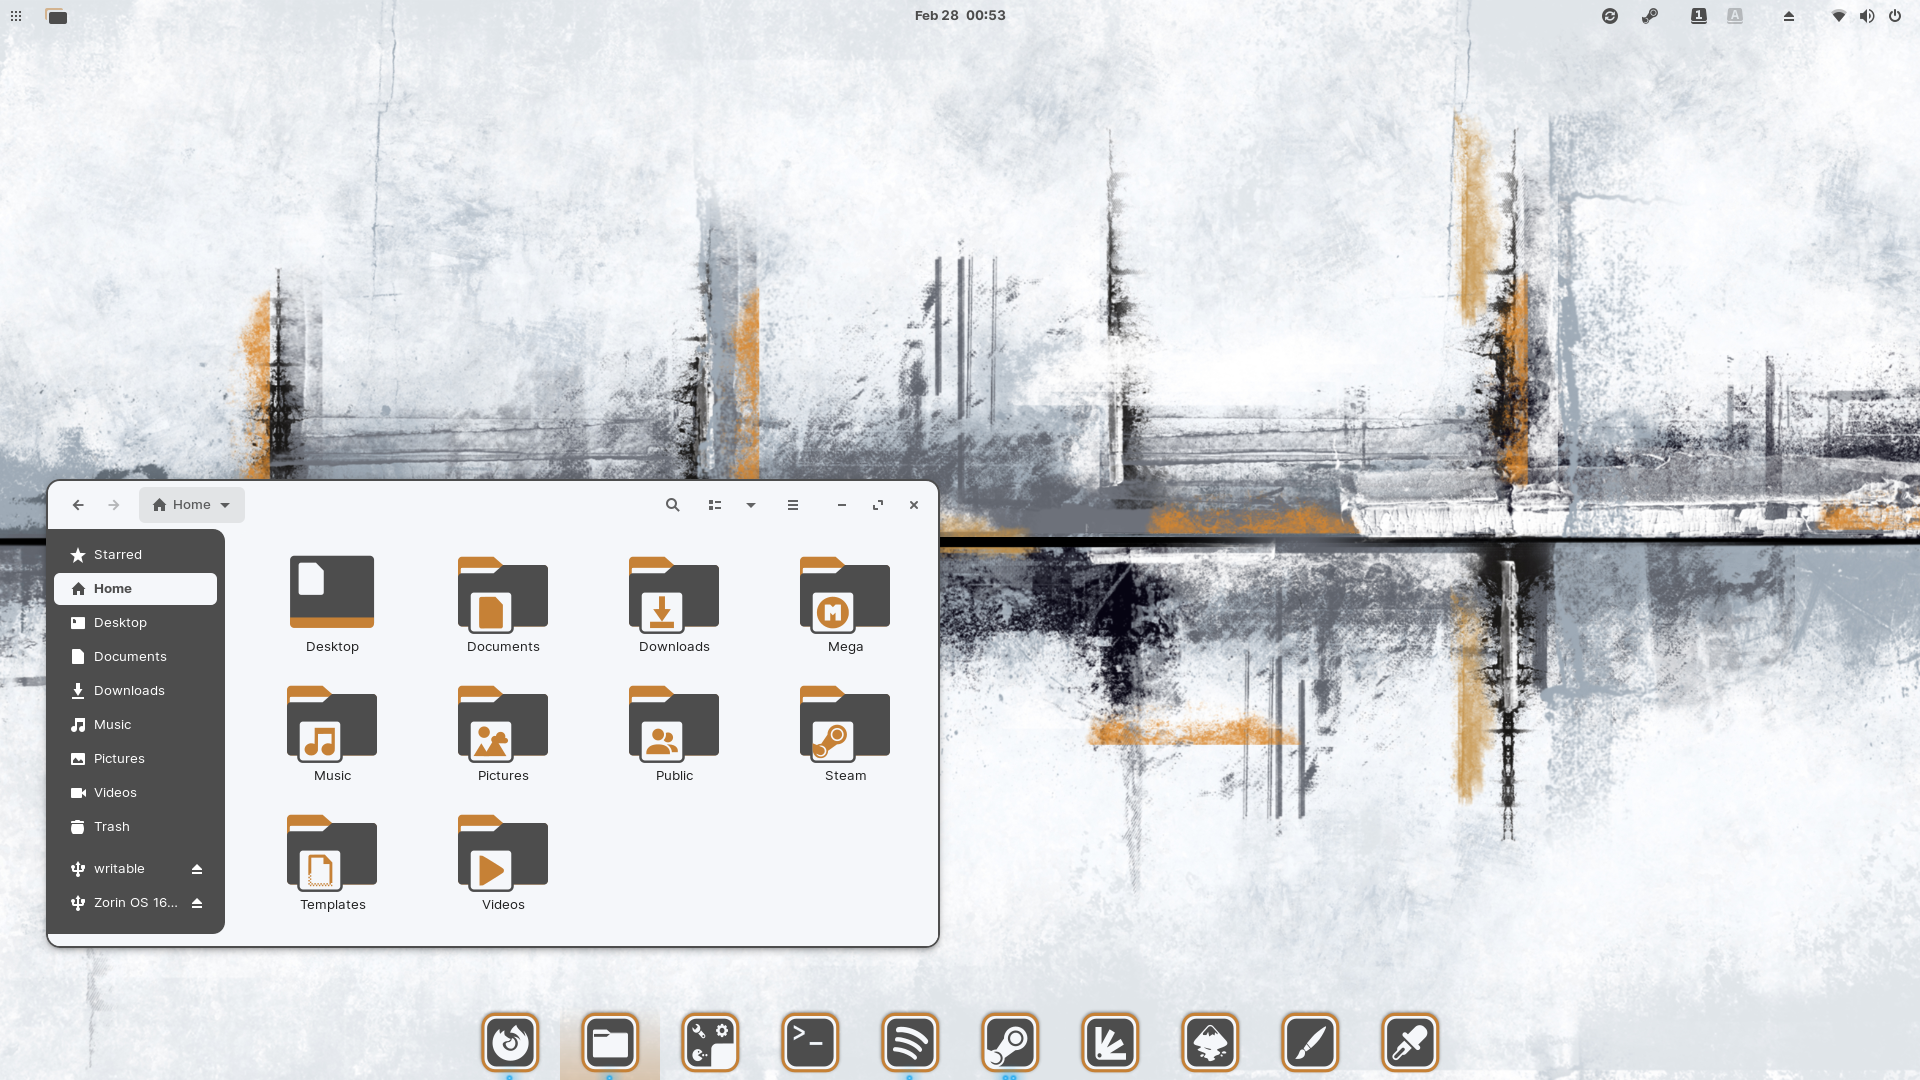Open the Videos folder in main view
The height and width of the screenshot is (1080, 1920).
[x=503, y=852]
